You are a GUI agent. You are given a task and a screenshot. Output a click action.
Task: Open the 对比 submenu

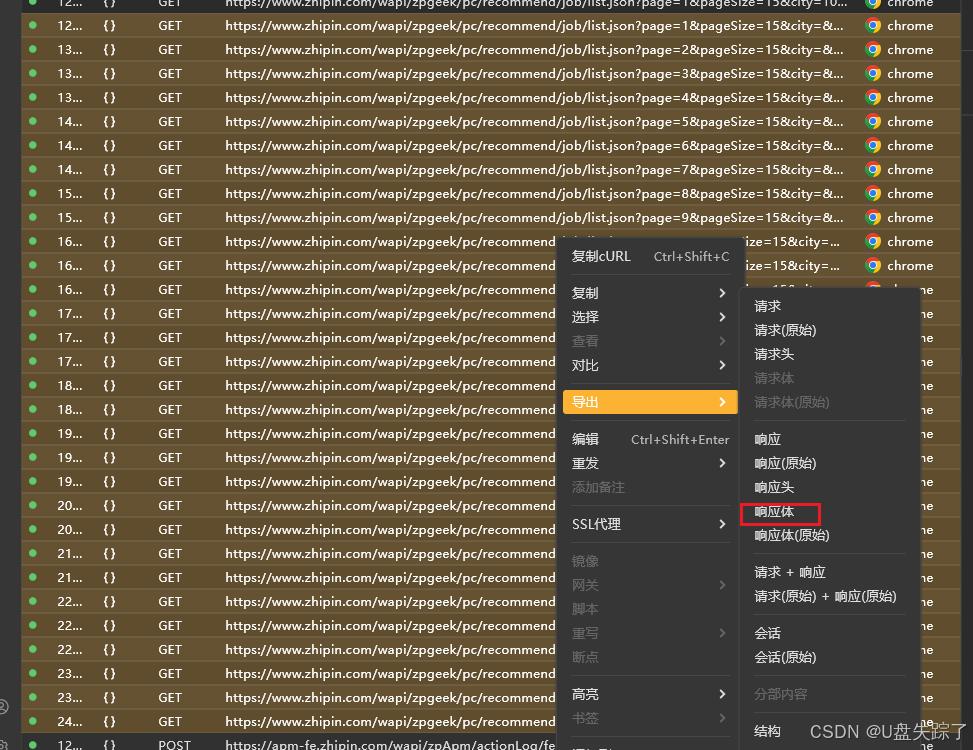pos(650,365)
